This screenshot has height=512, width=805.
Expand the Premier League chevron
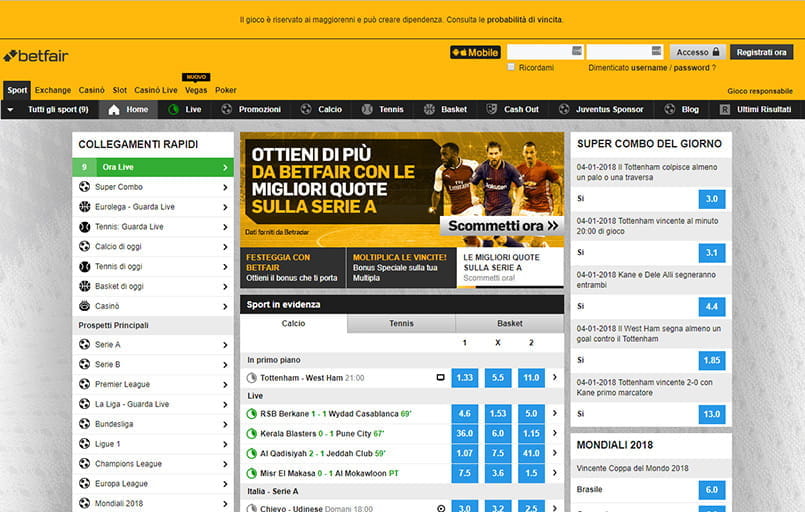pos(225,385)
